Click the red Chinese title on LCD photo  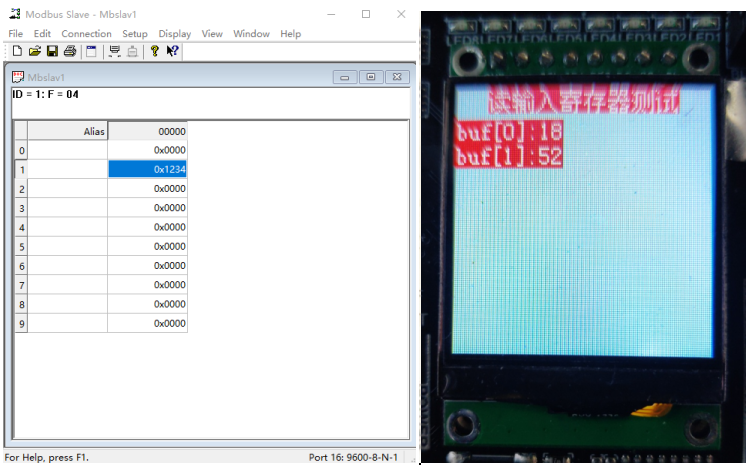(x=584, y=100)
